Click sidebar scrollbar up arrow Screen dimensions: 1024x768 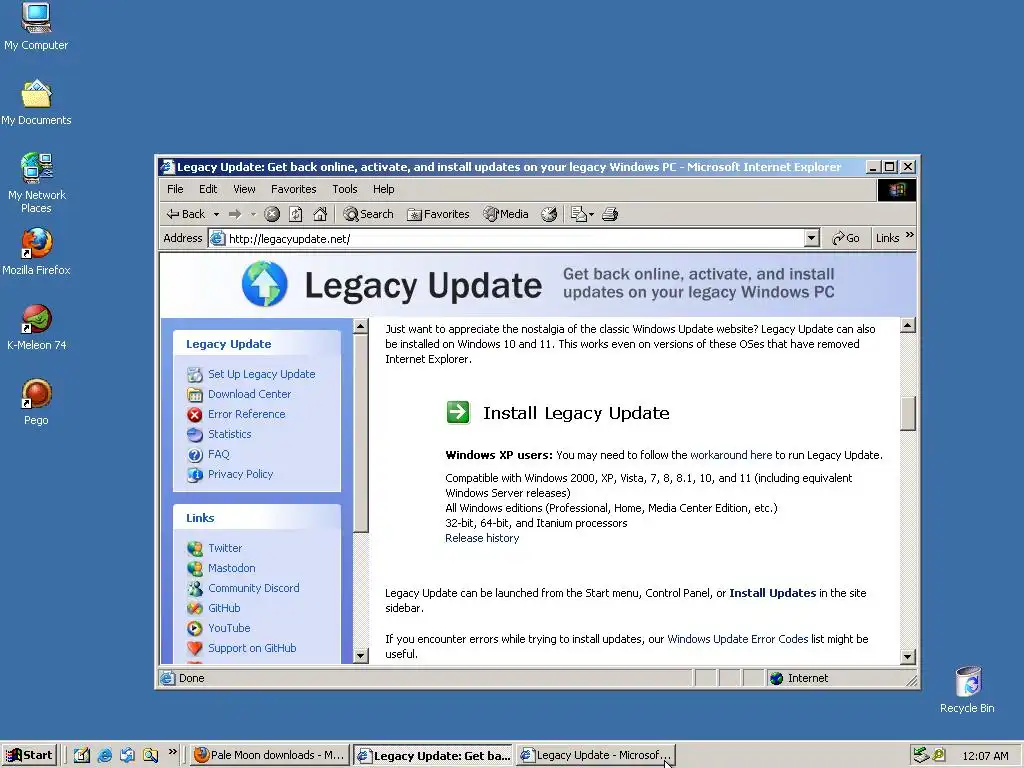(360, 326)
